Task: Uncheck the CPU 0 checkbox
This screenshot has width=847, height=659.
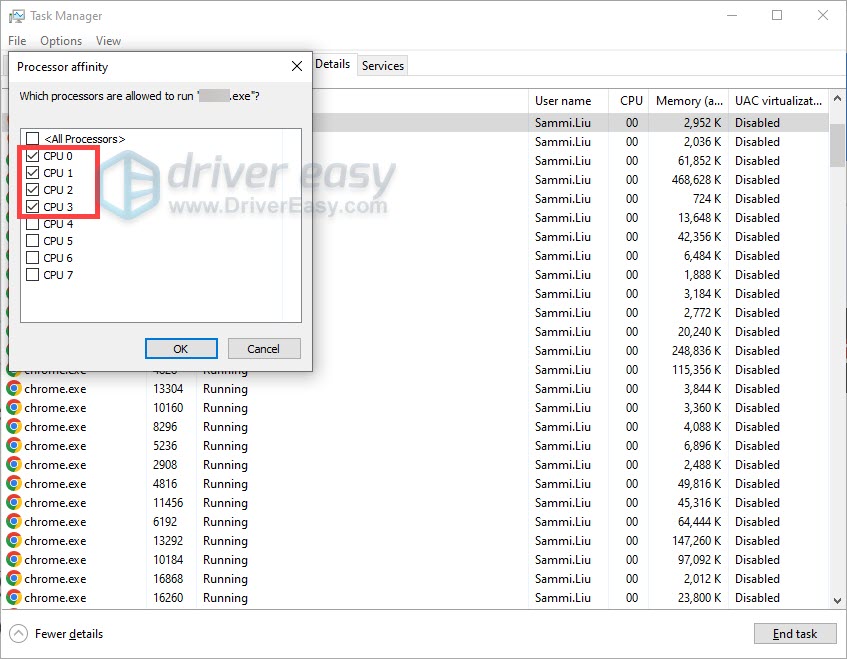Action: 34,156
